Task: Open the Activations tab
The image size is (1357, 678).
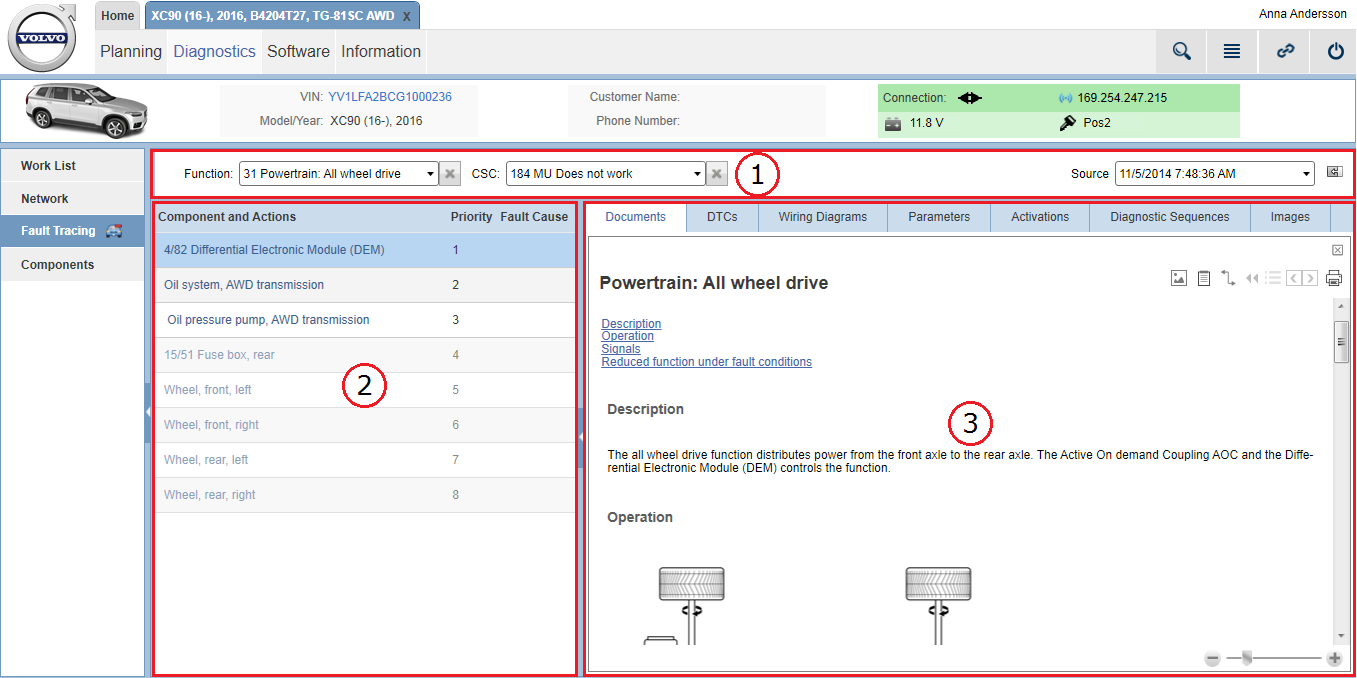Action: [1040, 217]
